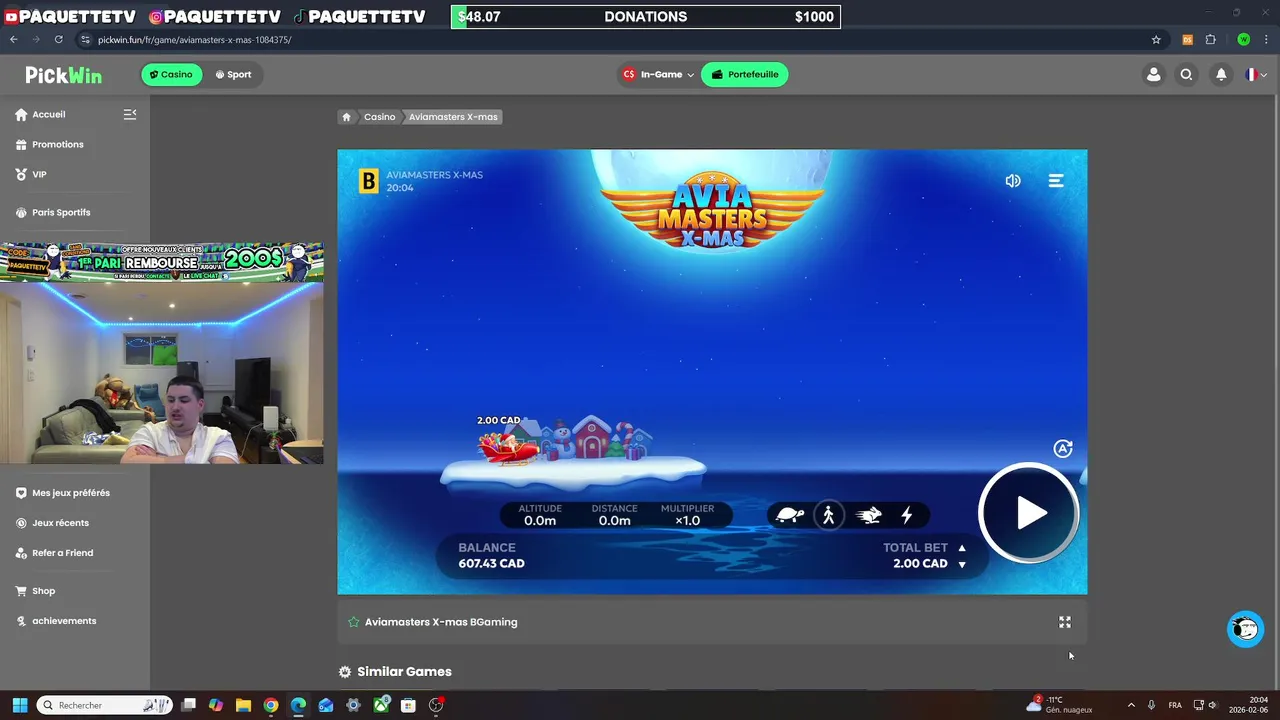Go forward in the browser
Viewport: 1280px width, 720px height.
tap(36, 40)
